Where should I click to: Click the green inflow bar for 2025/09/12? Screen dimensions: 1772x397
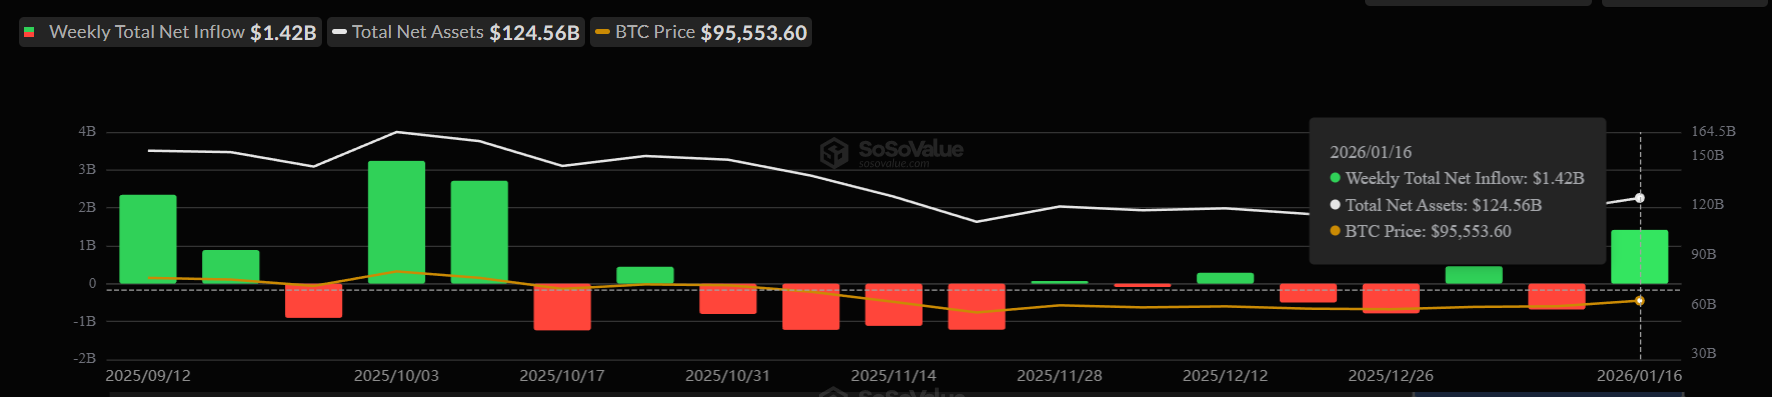pos(148,239)
